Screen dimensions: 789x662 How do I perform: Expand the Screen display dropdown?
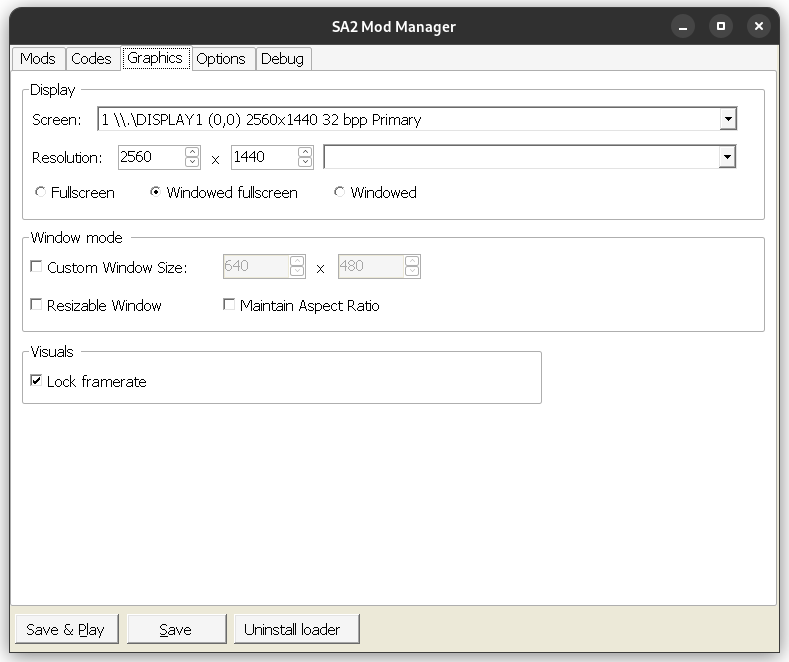pyautogui.click(x=728, y=119)
